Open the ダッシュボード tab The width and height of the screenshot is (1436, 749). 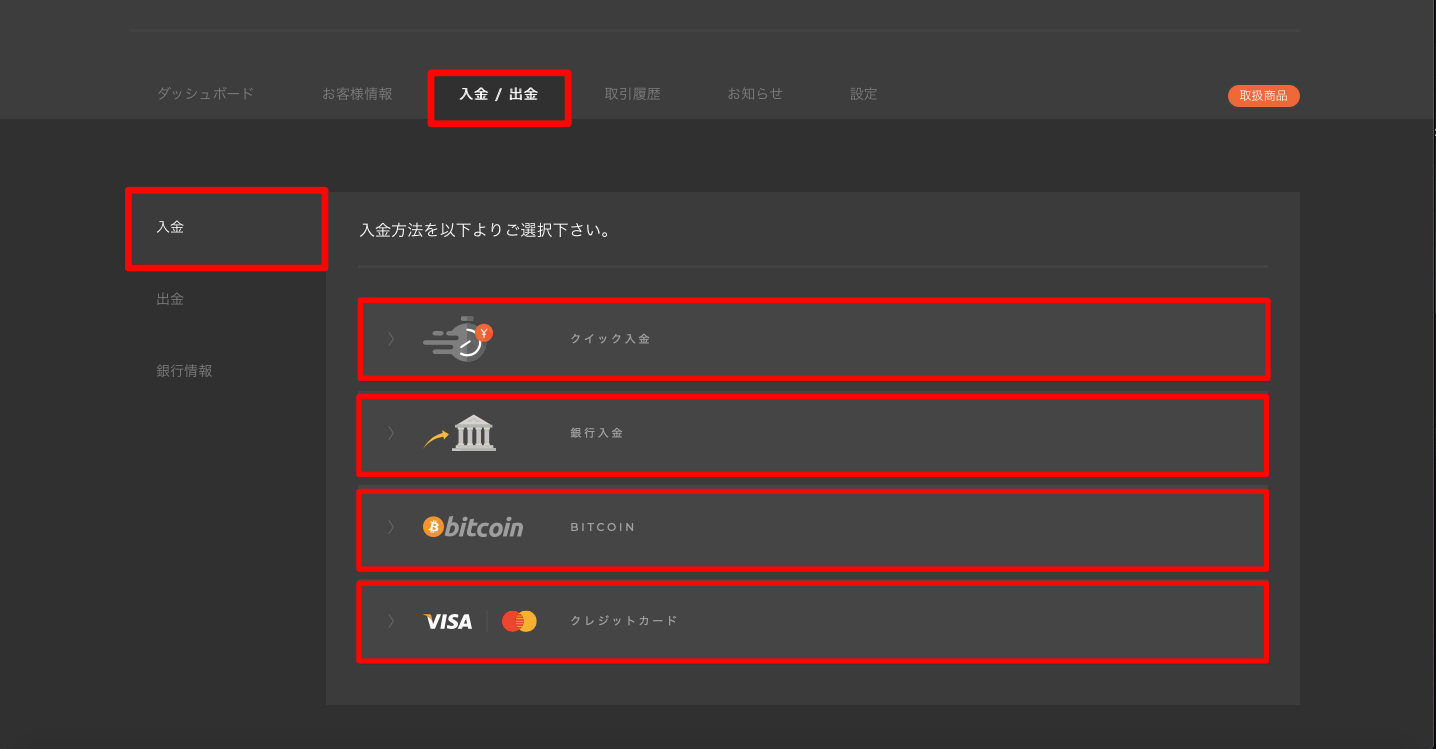[205, 94]
